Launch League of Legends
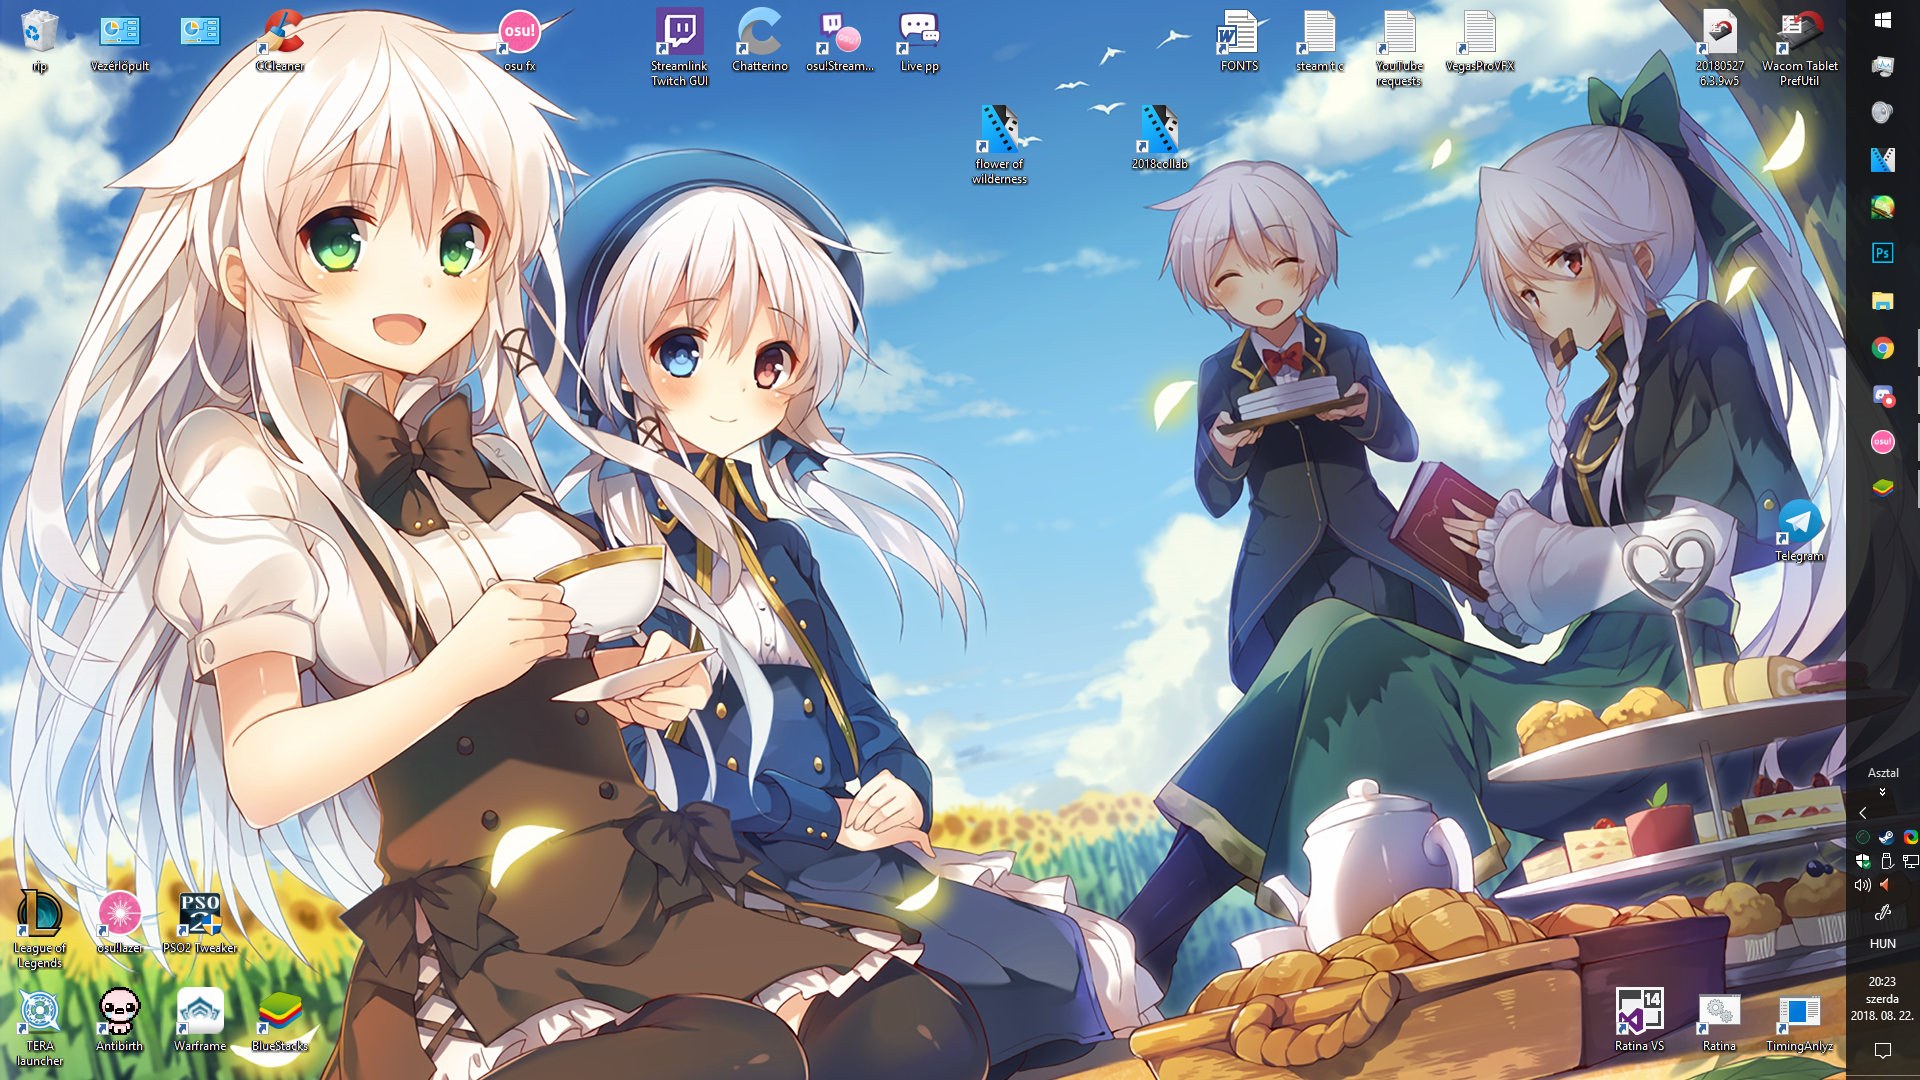The image size is (1920, 1080). 40,929
